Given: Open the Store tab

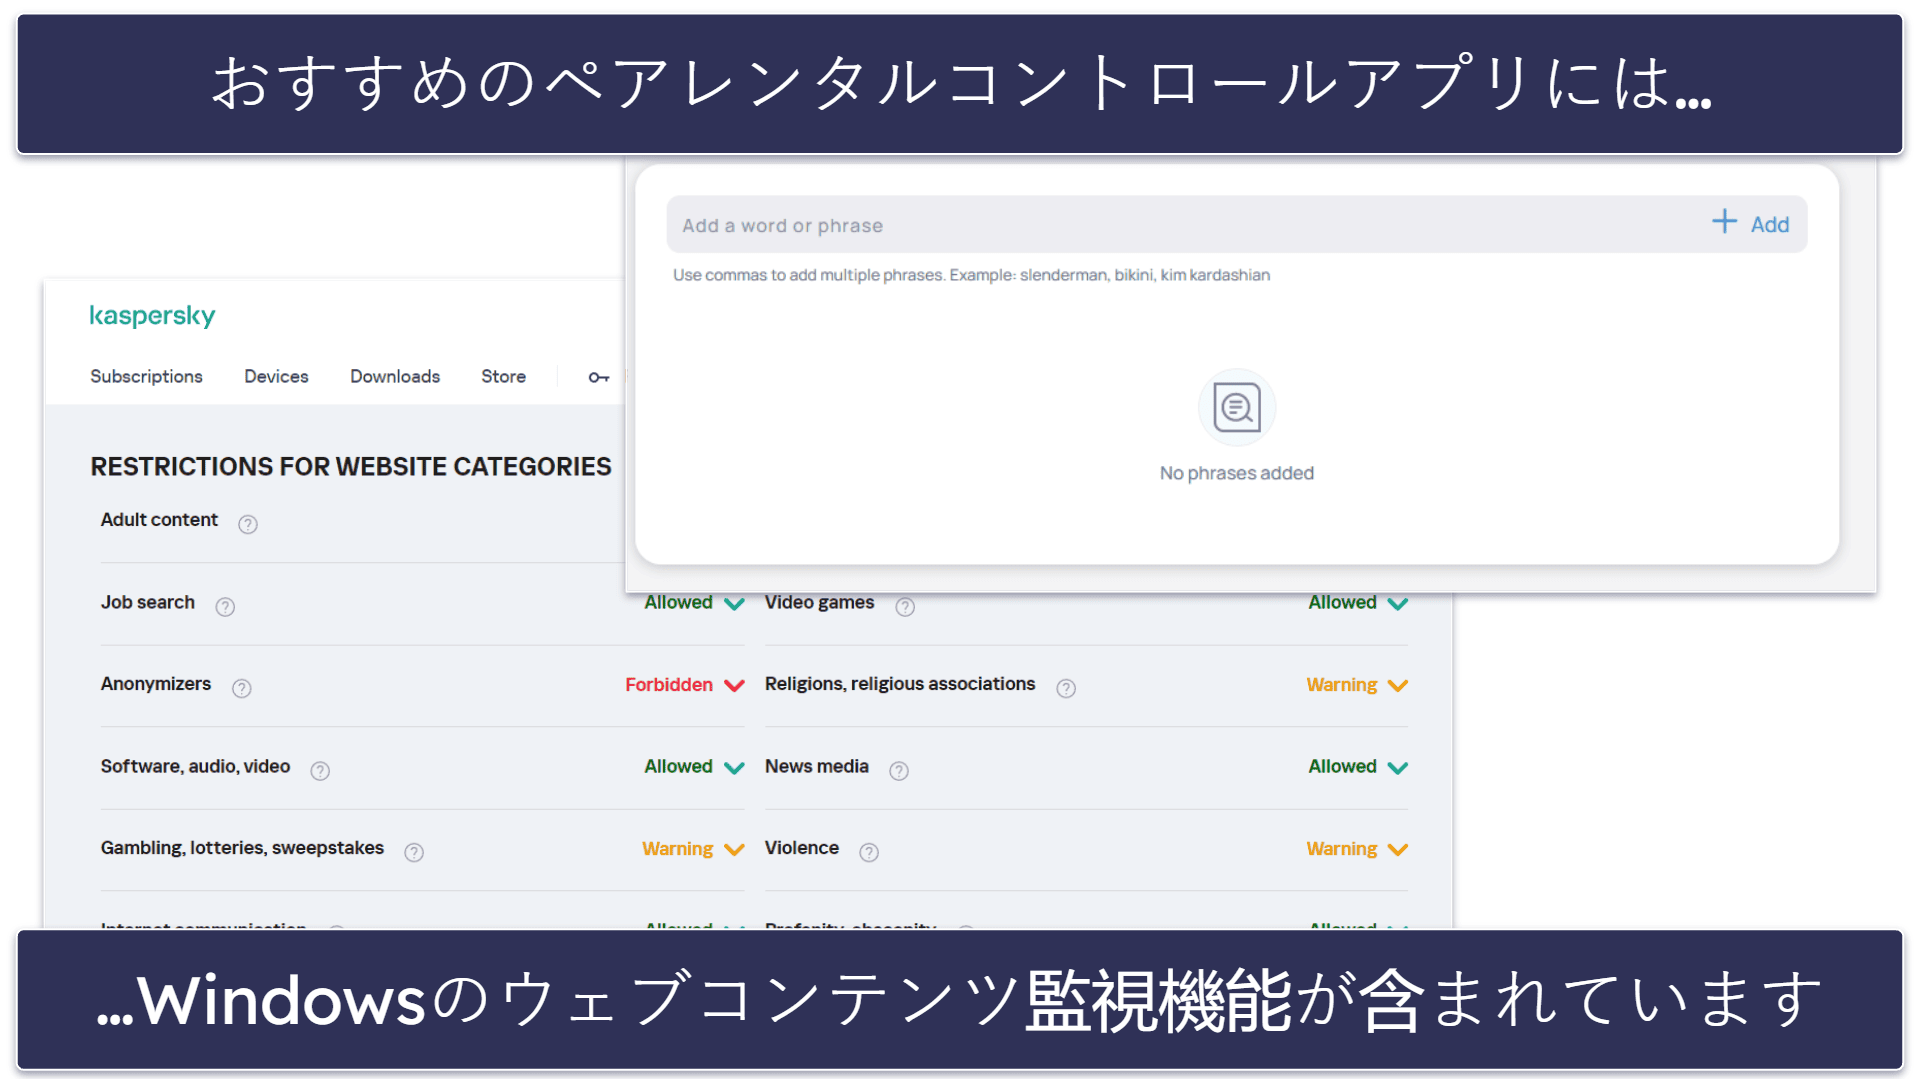Looking at the screenshot, I should click(x=503, y=377).
